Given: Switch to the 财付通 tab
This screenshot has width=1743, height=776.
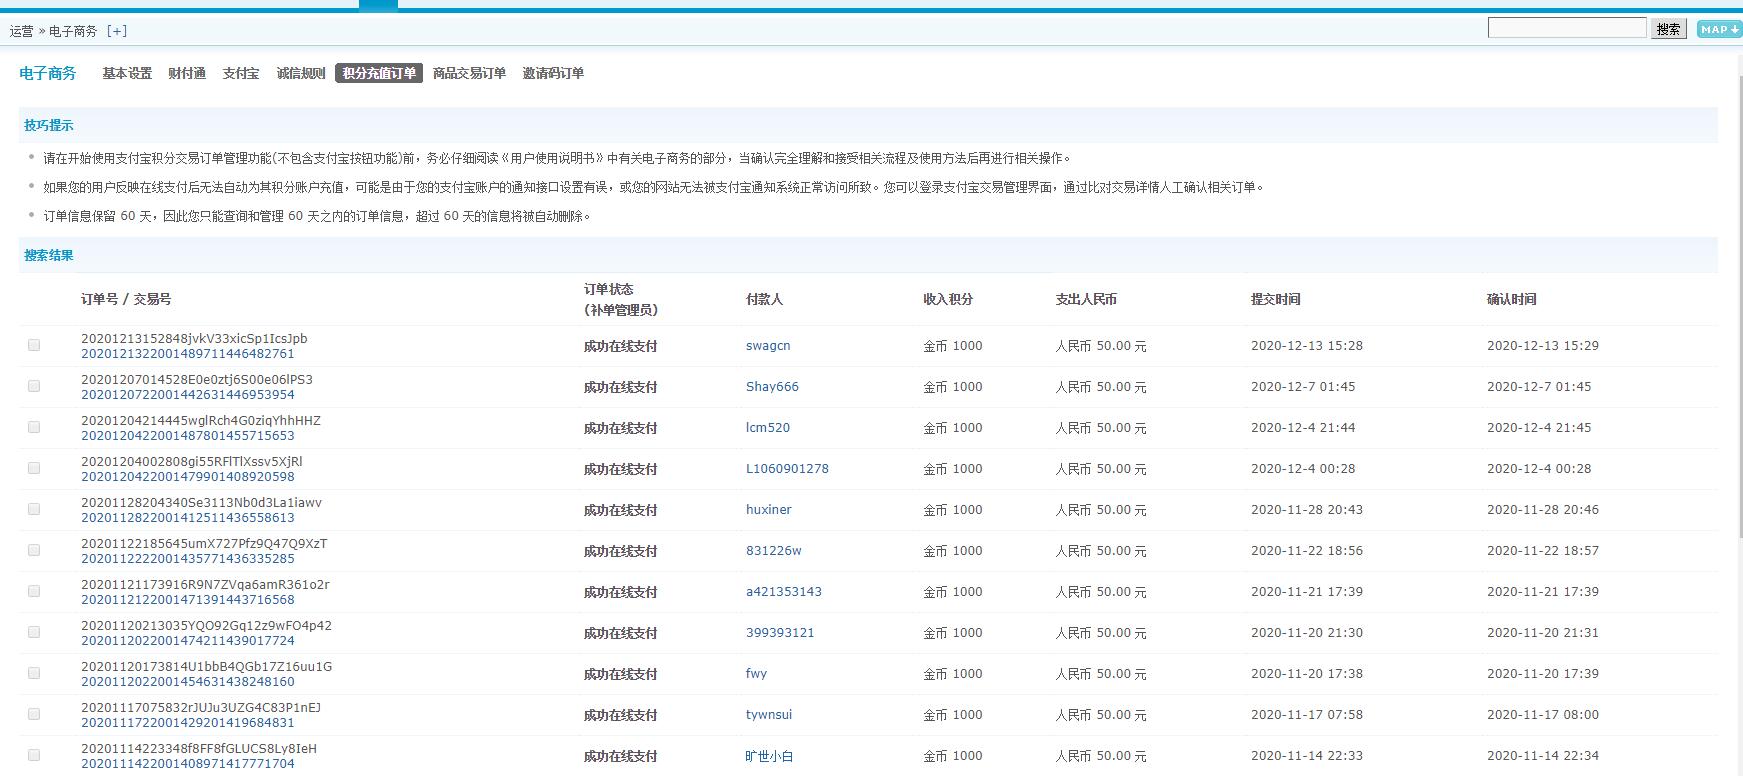Looking at the screenshot, I should [187, 73].
